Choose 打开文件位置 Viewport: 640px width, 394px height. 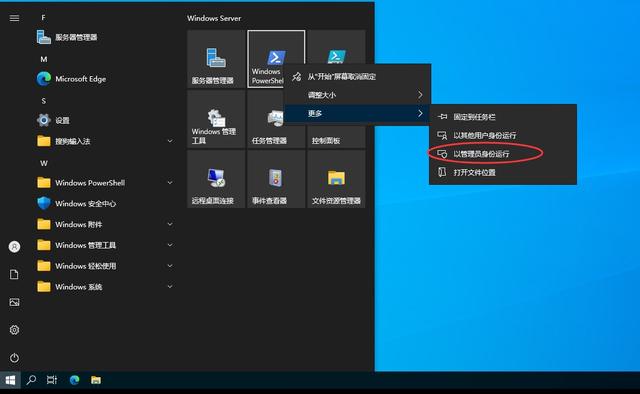click(503, 172)
